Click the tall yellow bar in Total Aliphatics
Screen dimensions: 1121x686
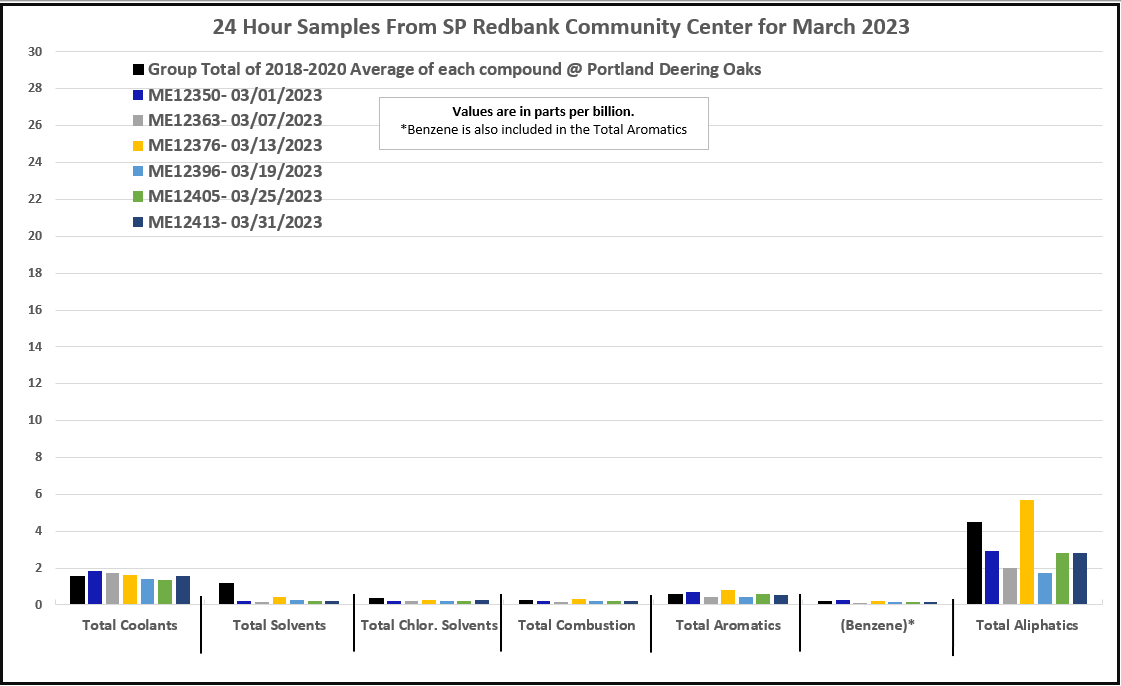pos(1026,552)
